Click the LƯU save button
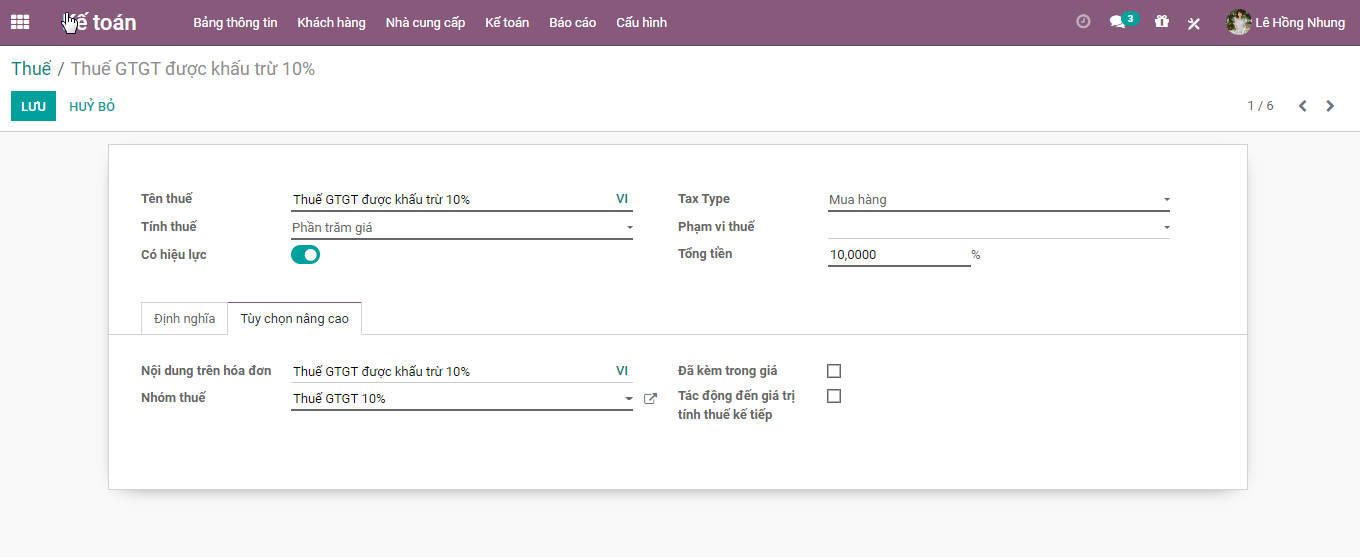 pos(33,106)
